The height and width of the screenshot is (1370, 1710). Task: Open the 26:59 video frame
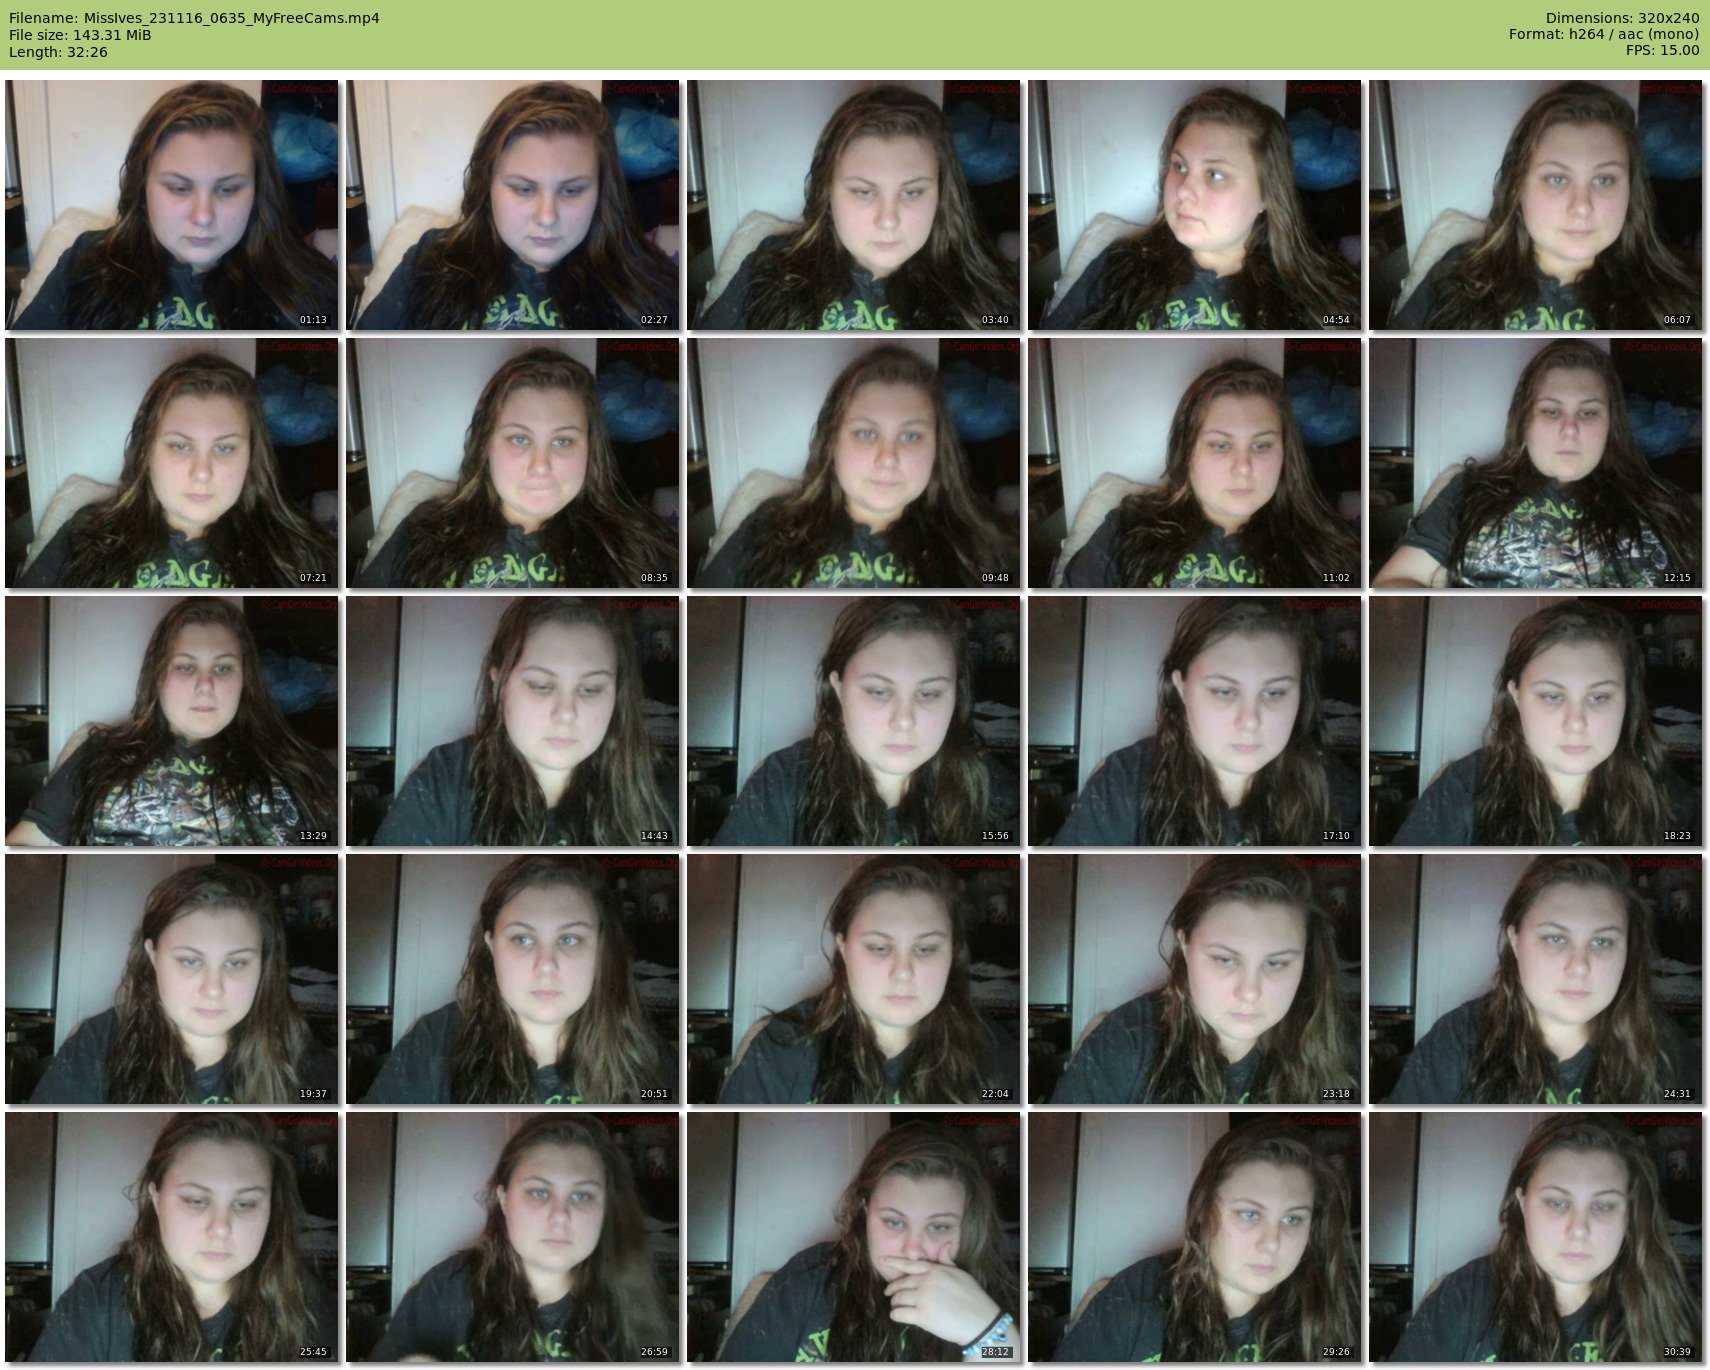[513, 1237]
